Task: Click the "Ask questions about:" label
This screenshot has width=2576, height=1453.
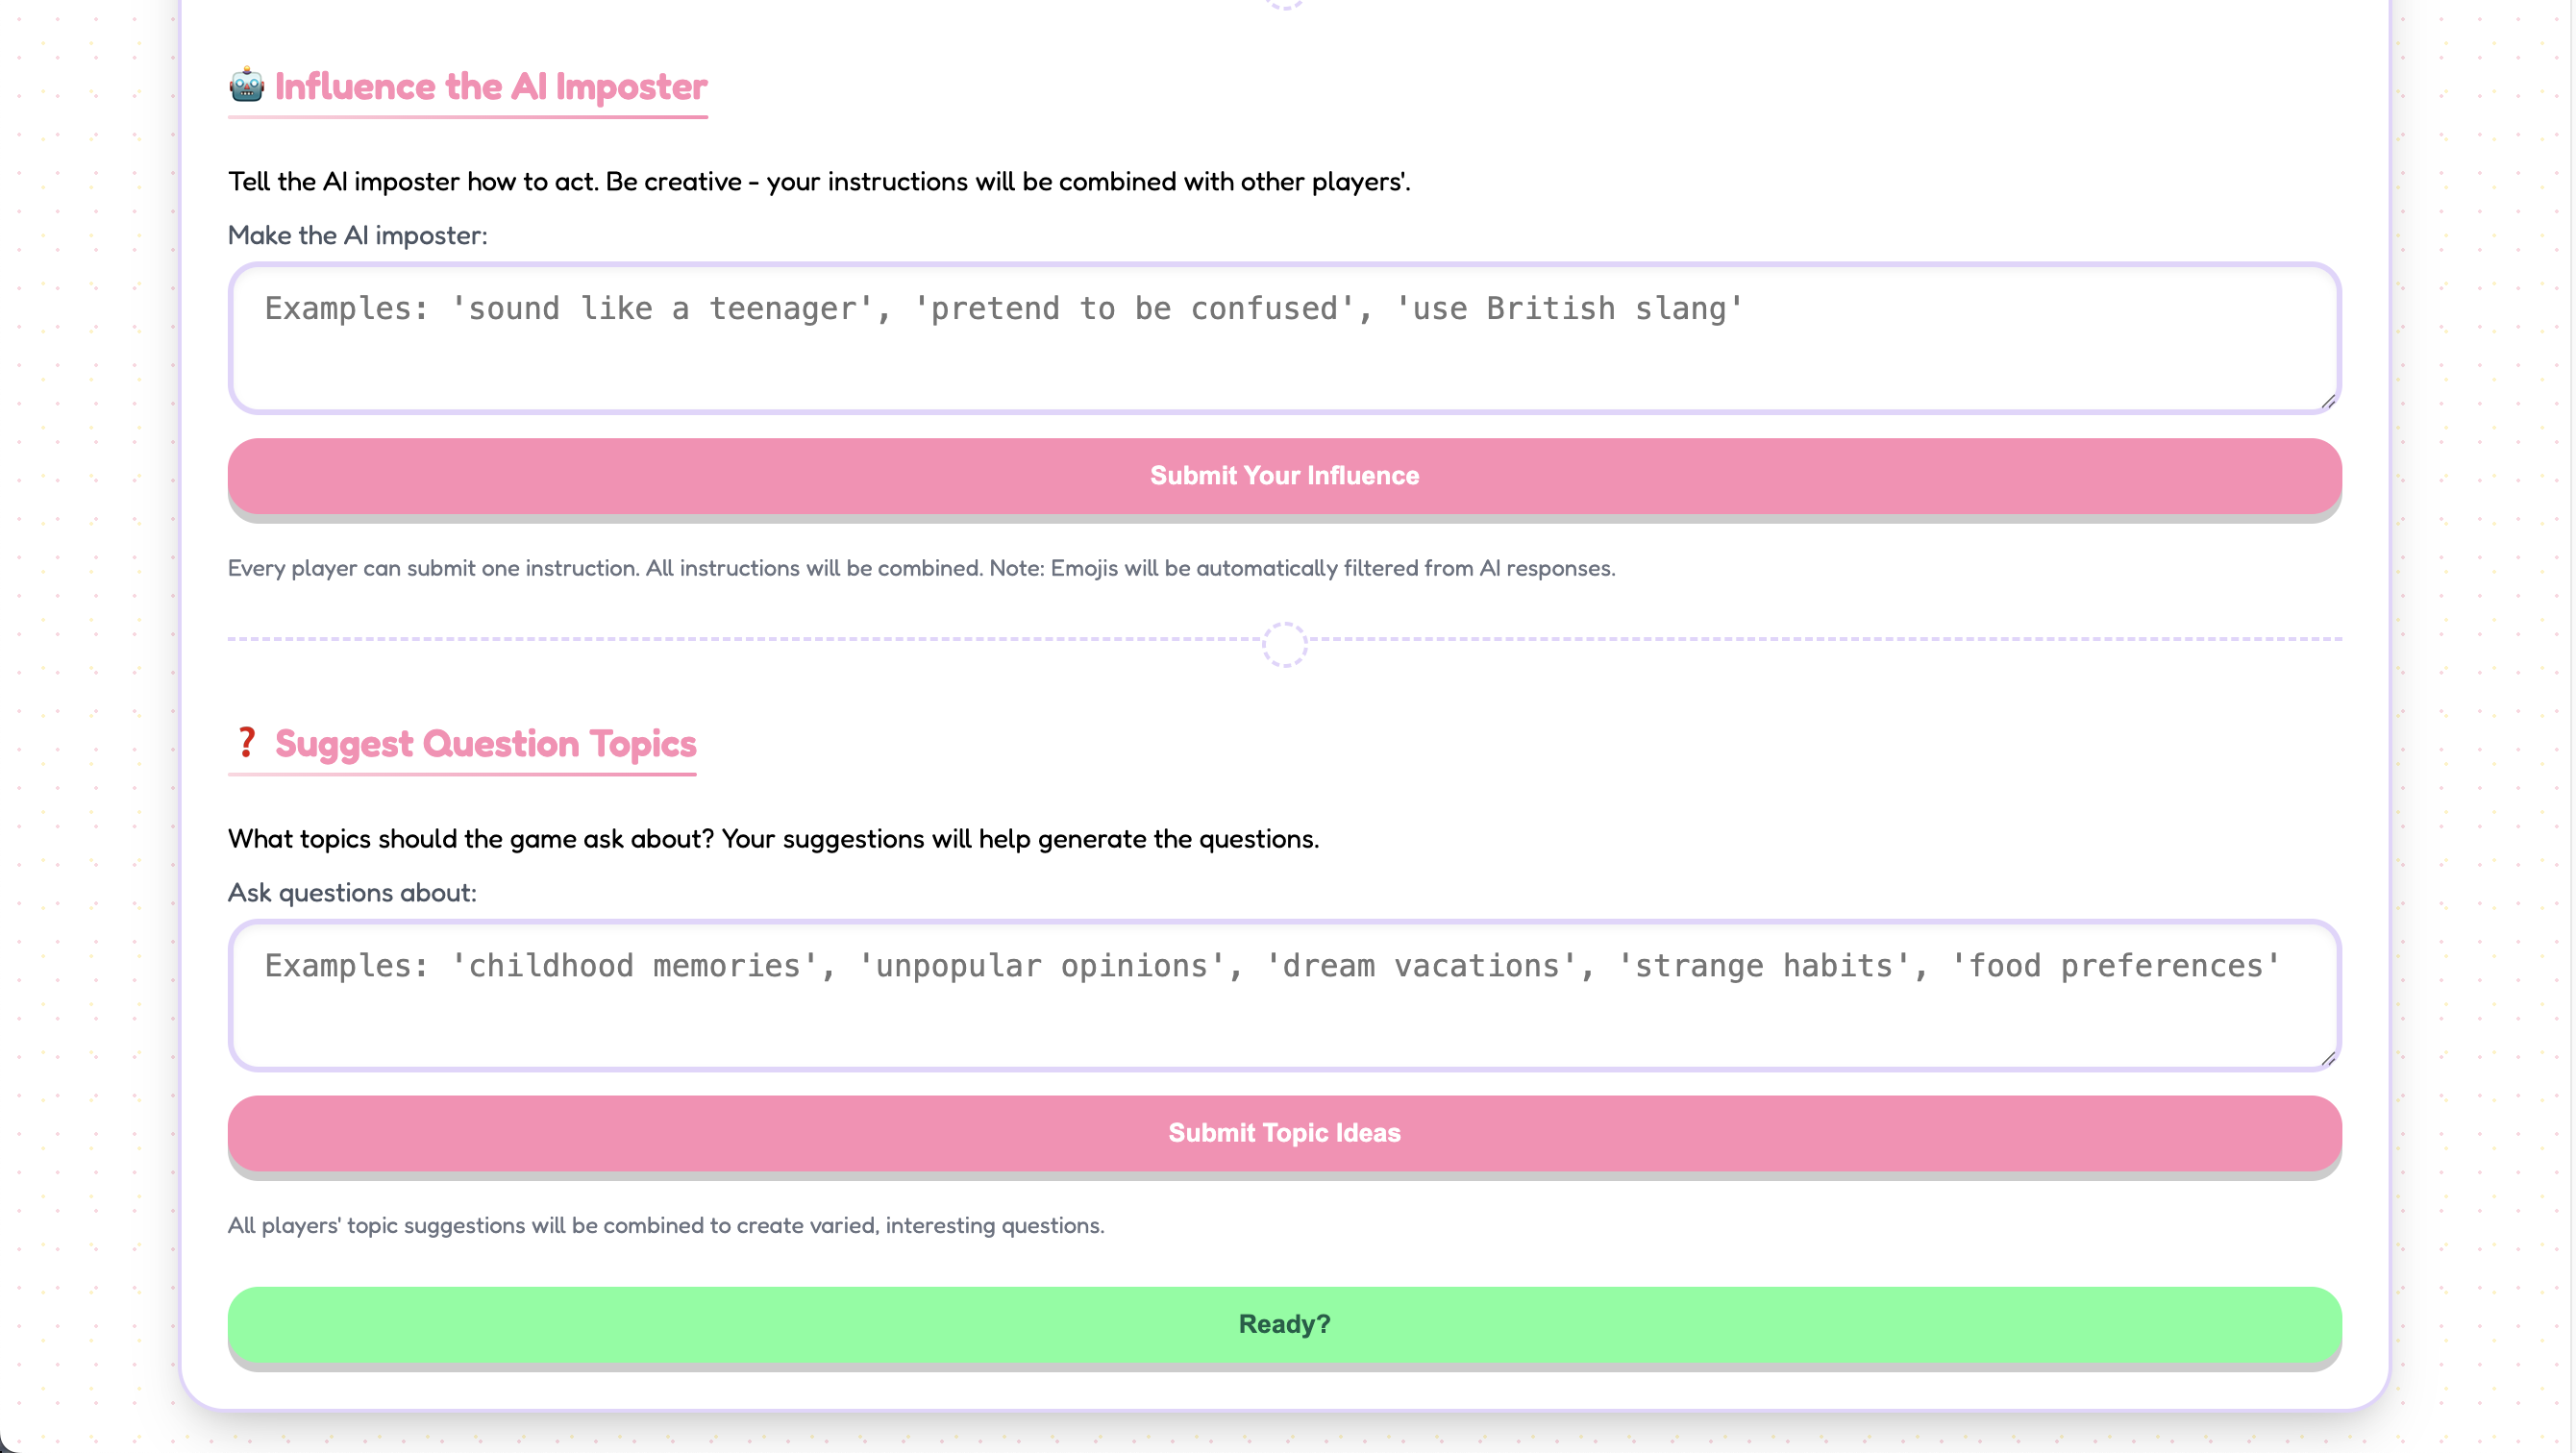Action: coord(352,893)
